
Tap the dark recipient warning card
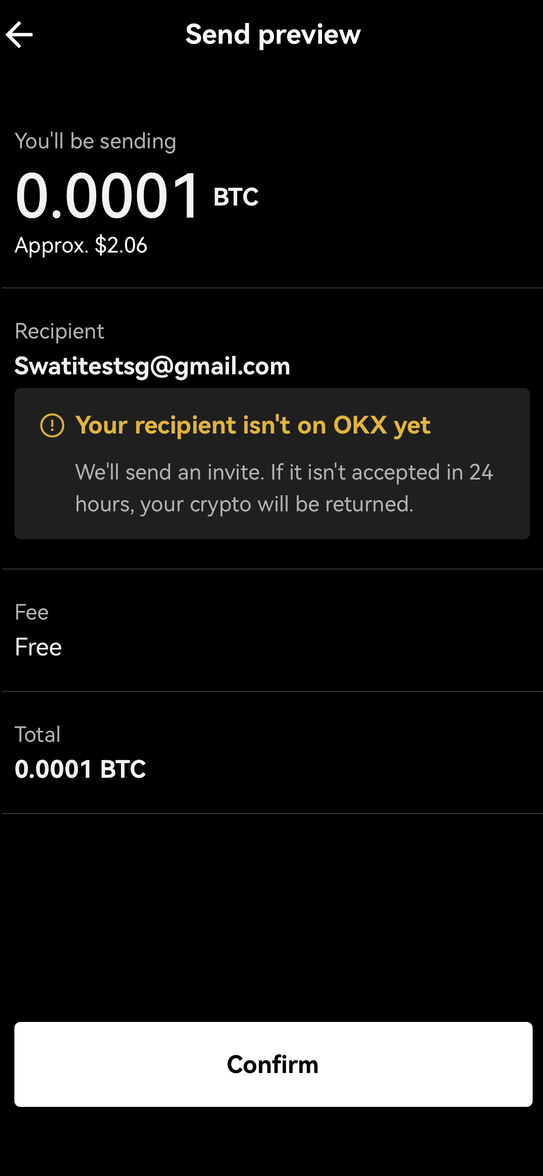tap(272, 464)
